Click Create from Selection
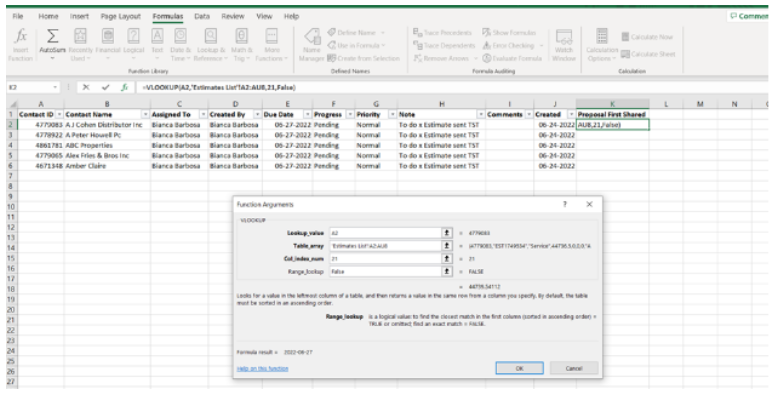 [363, 58]
